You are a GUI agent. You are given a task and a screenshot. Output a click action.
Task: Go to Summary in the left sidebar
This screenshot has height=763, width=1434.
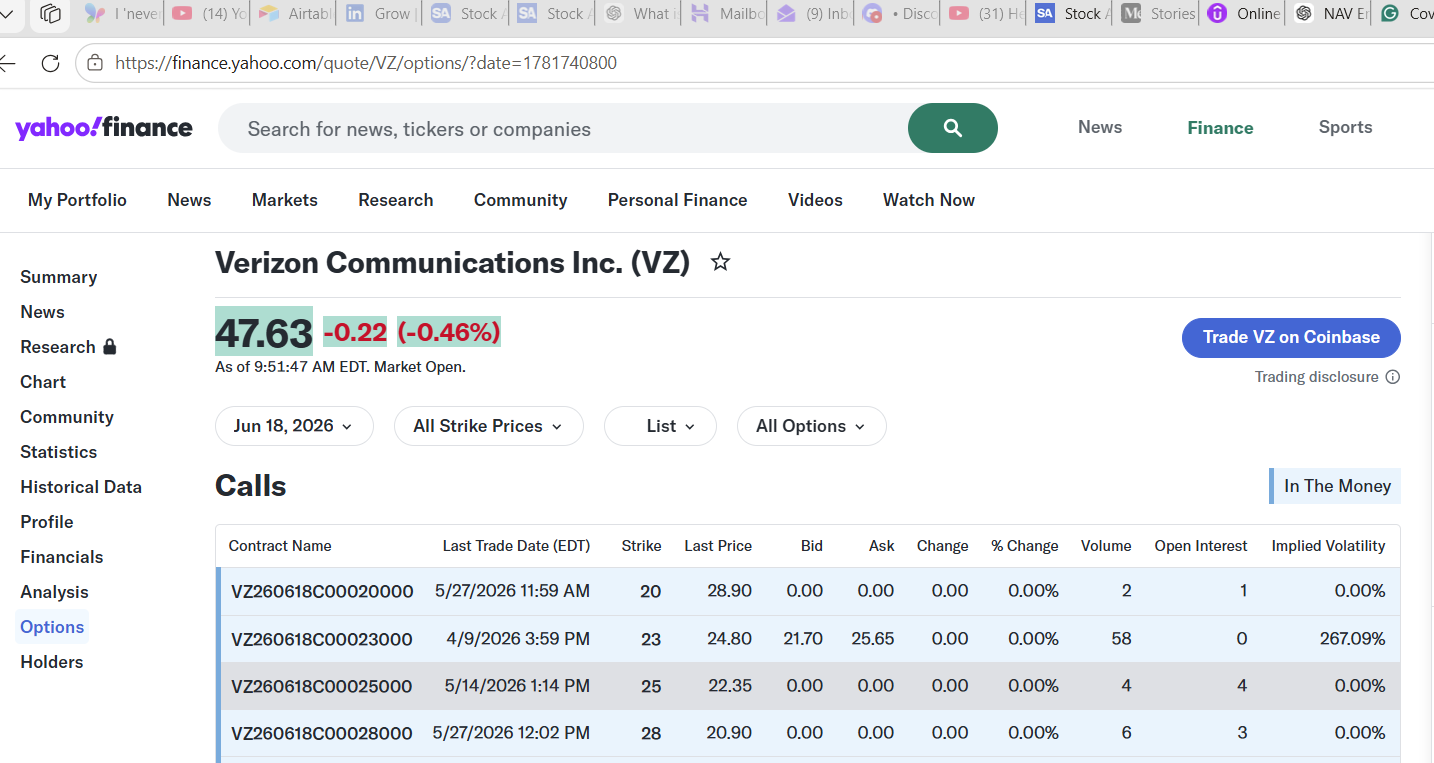[59, 277]
